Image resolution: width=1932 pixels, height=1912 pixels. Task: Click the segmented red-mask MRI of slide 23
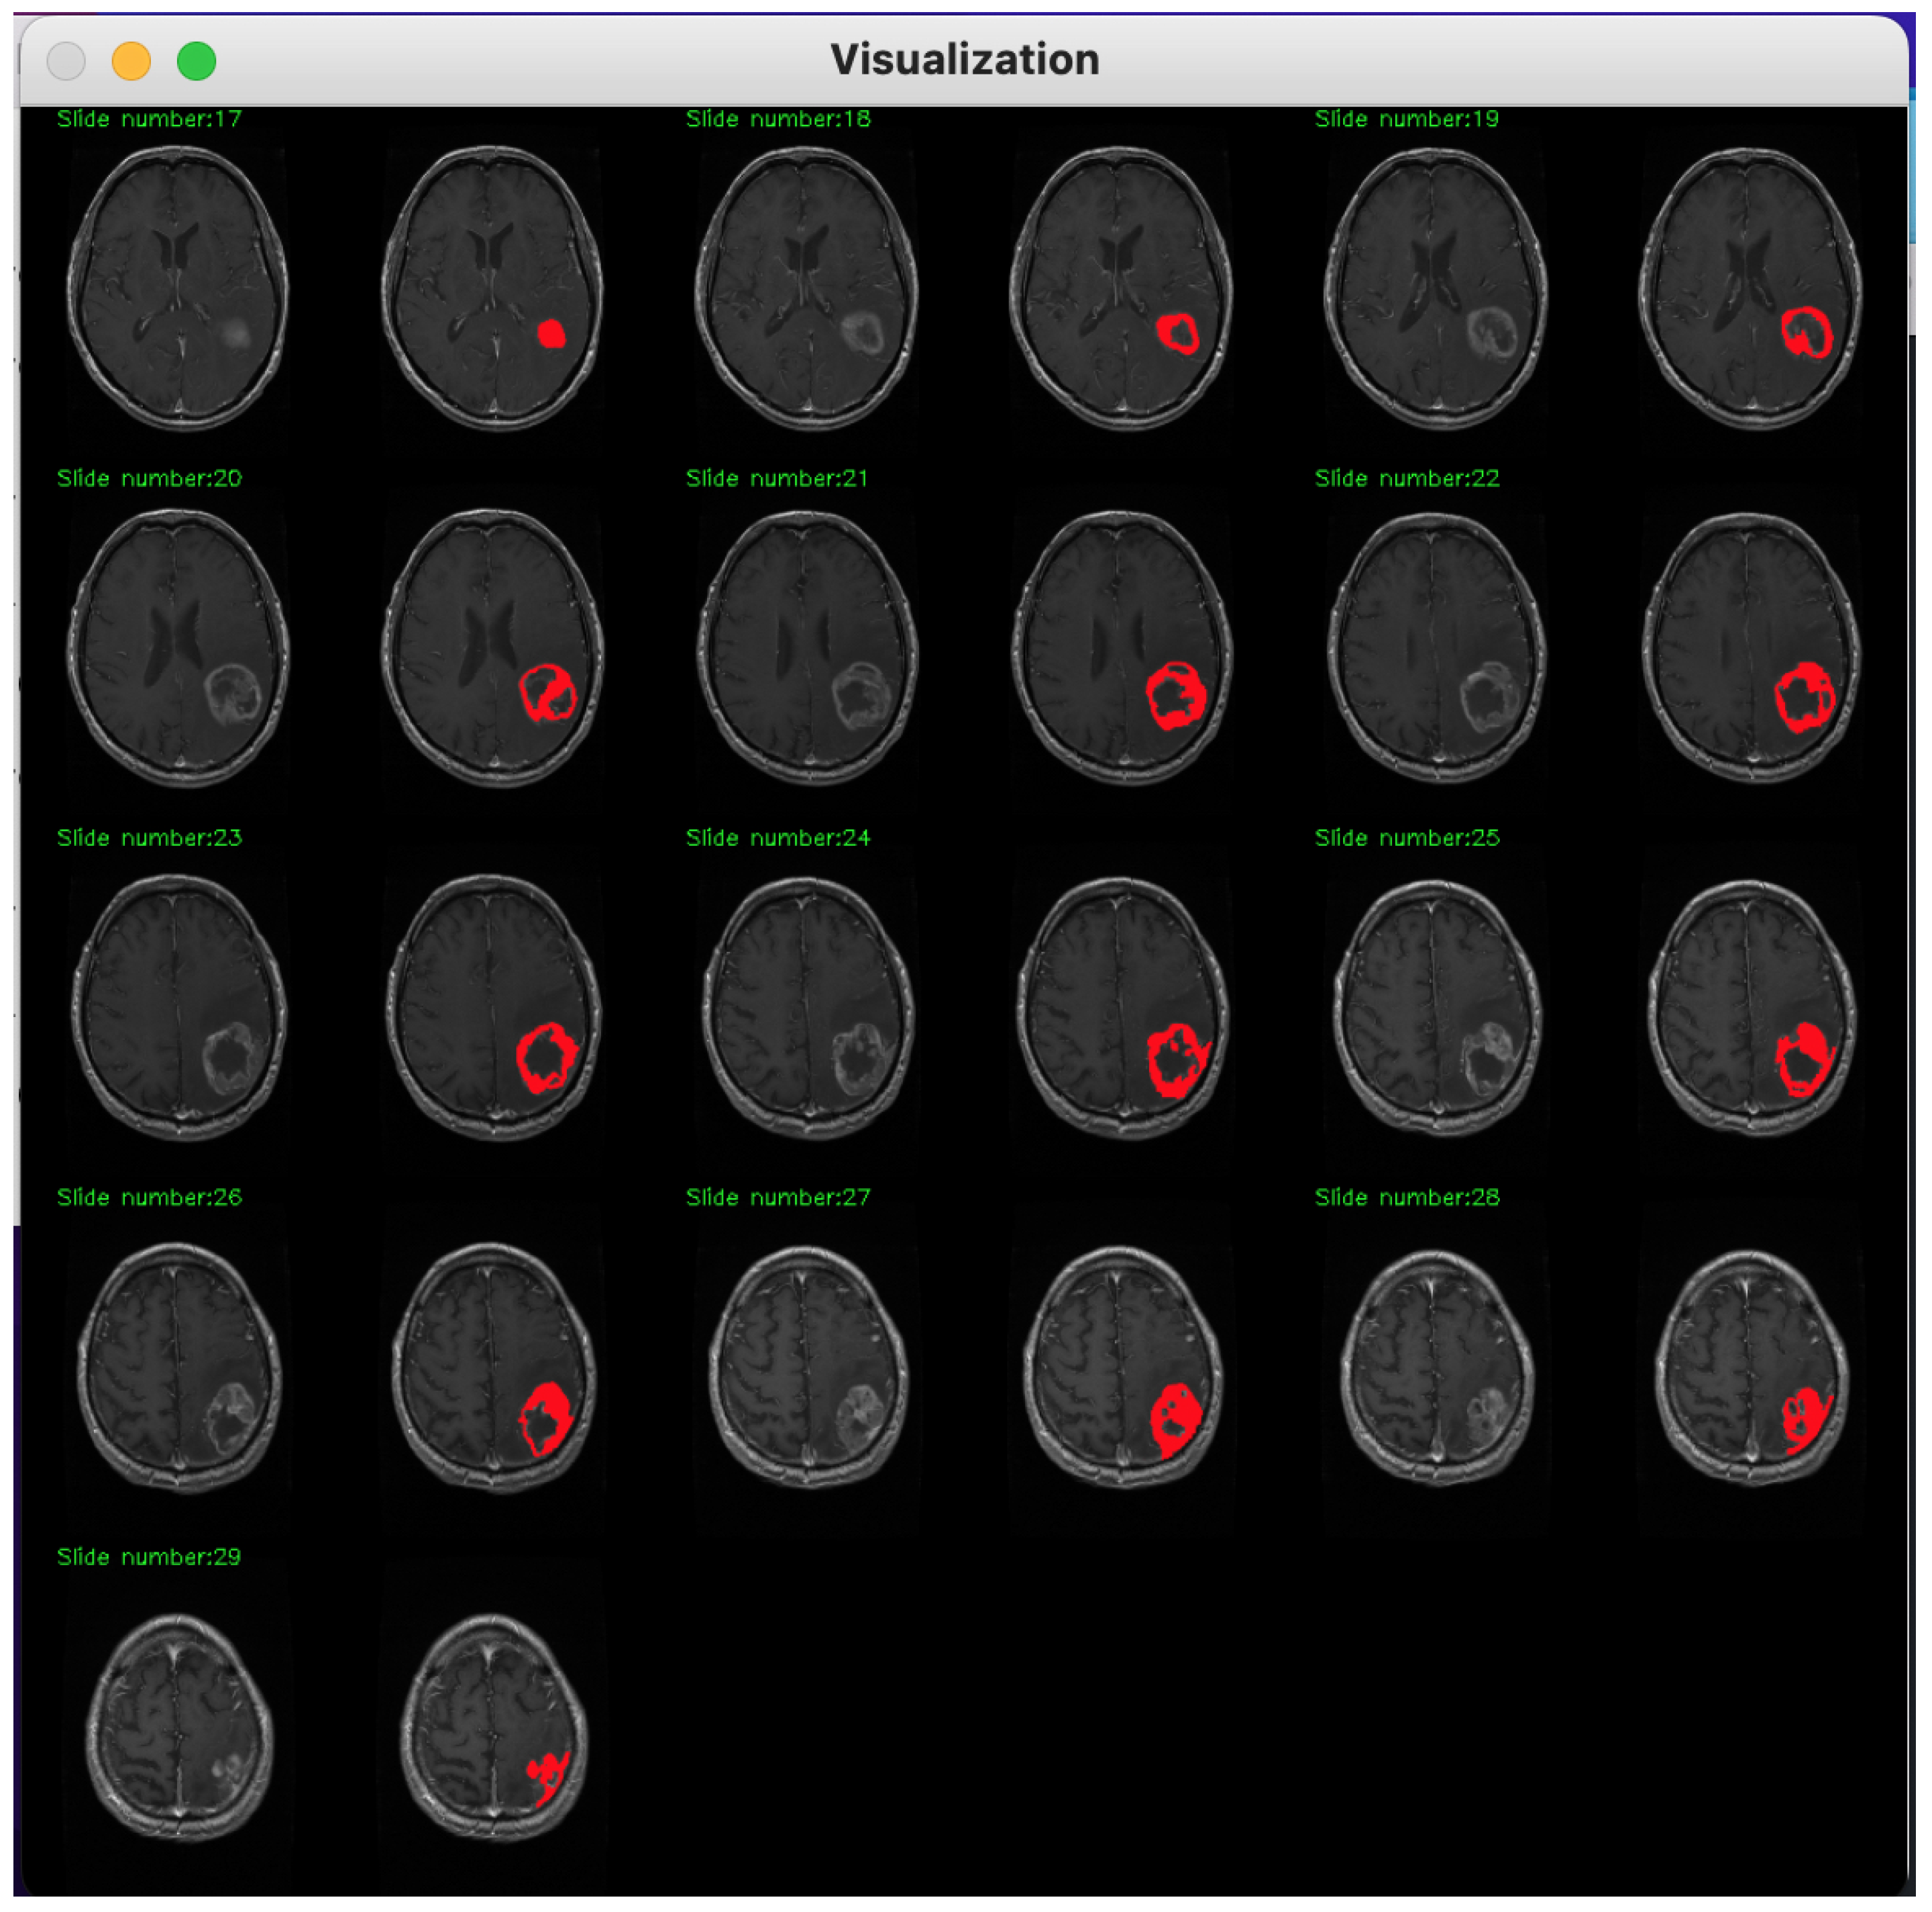point(493,1007)
